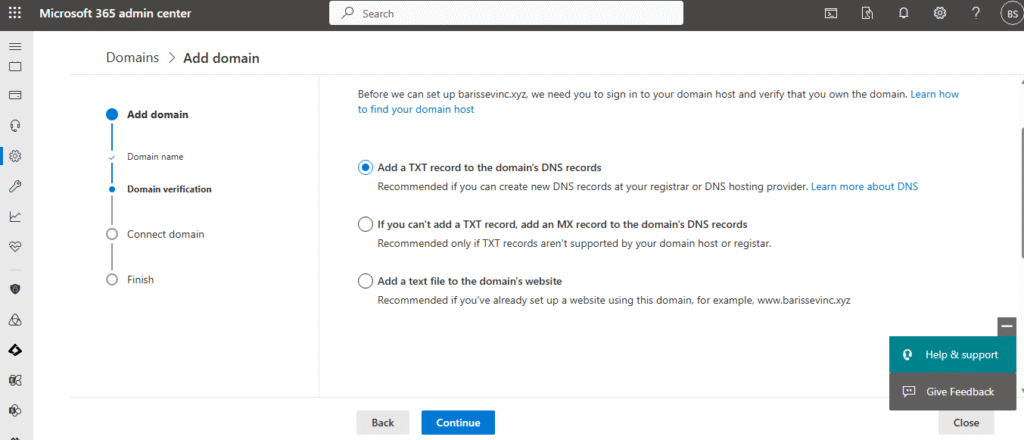Click the Continue button
Screen dimensions: 1024x440
click(458, 422)
